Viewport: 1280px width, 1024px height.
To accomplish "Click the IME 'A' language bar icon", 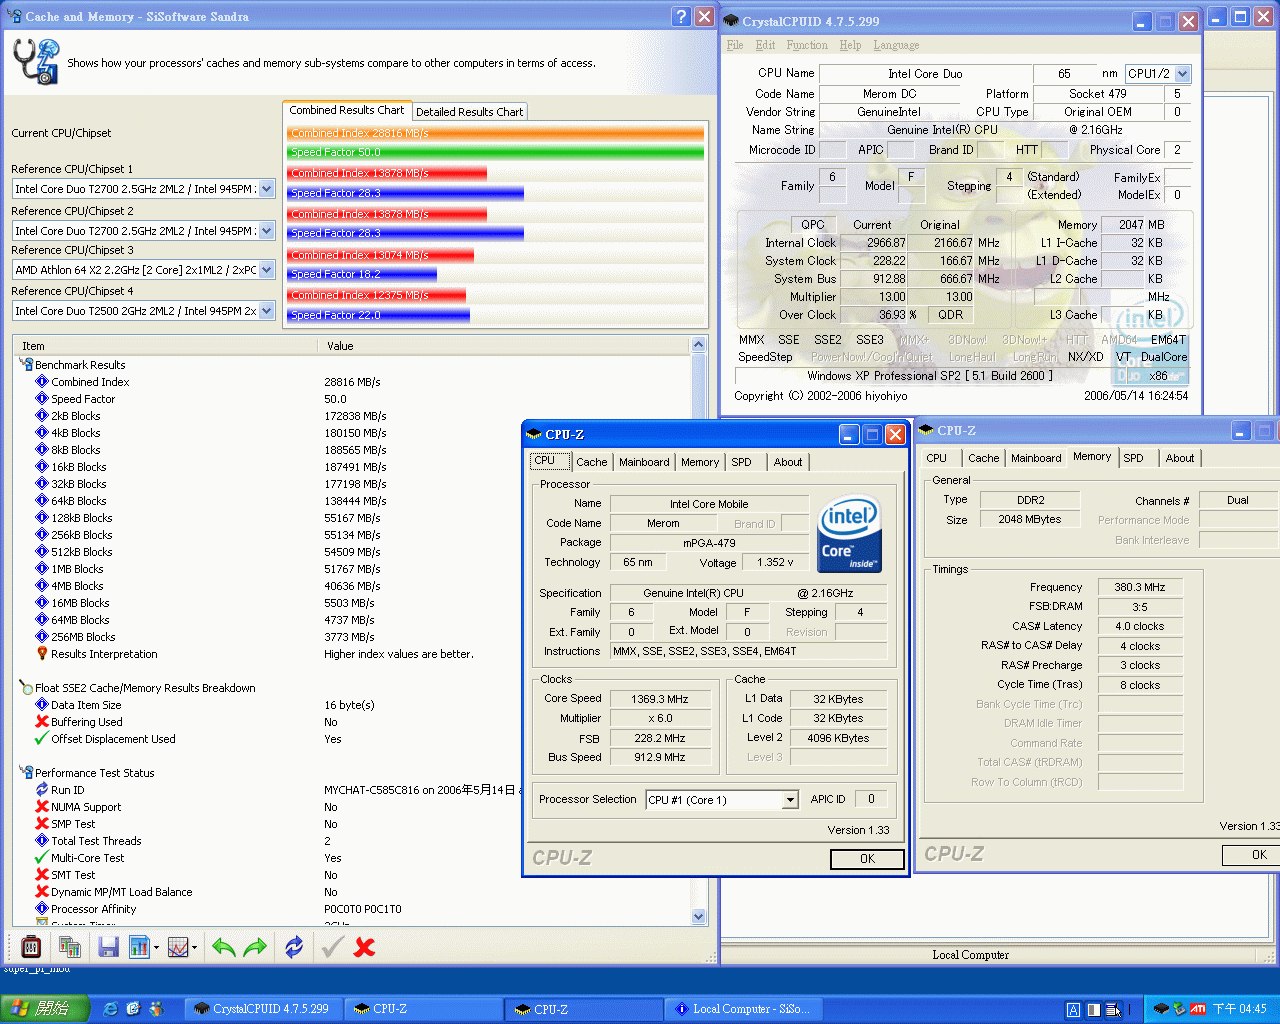I will 1073,1010.
